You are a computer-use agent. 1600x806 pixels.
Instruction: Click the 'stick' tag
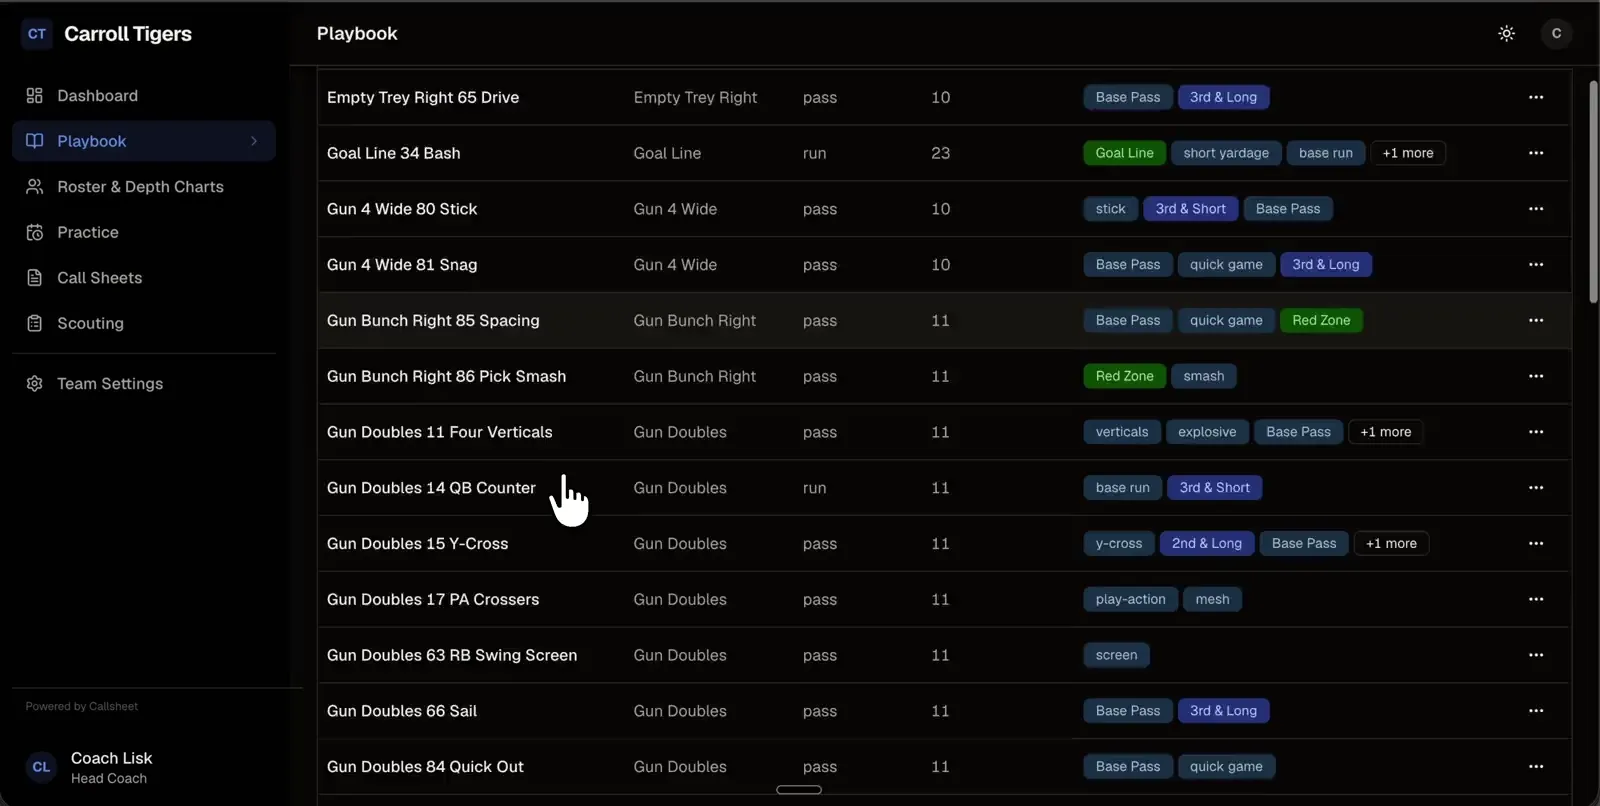[1110, 209]
